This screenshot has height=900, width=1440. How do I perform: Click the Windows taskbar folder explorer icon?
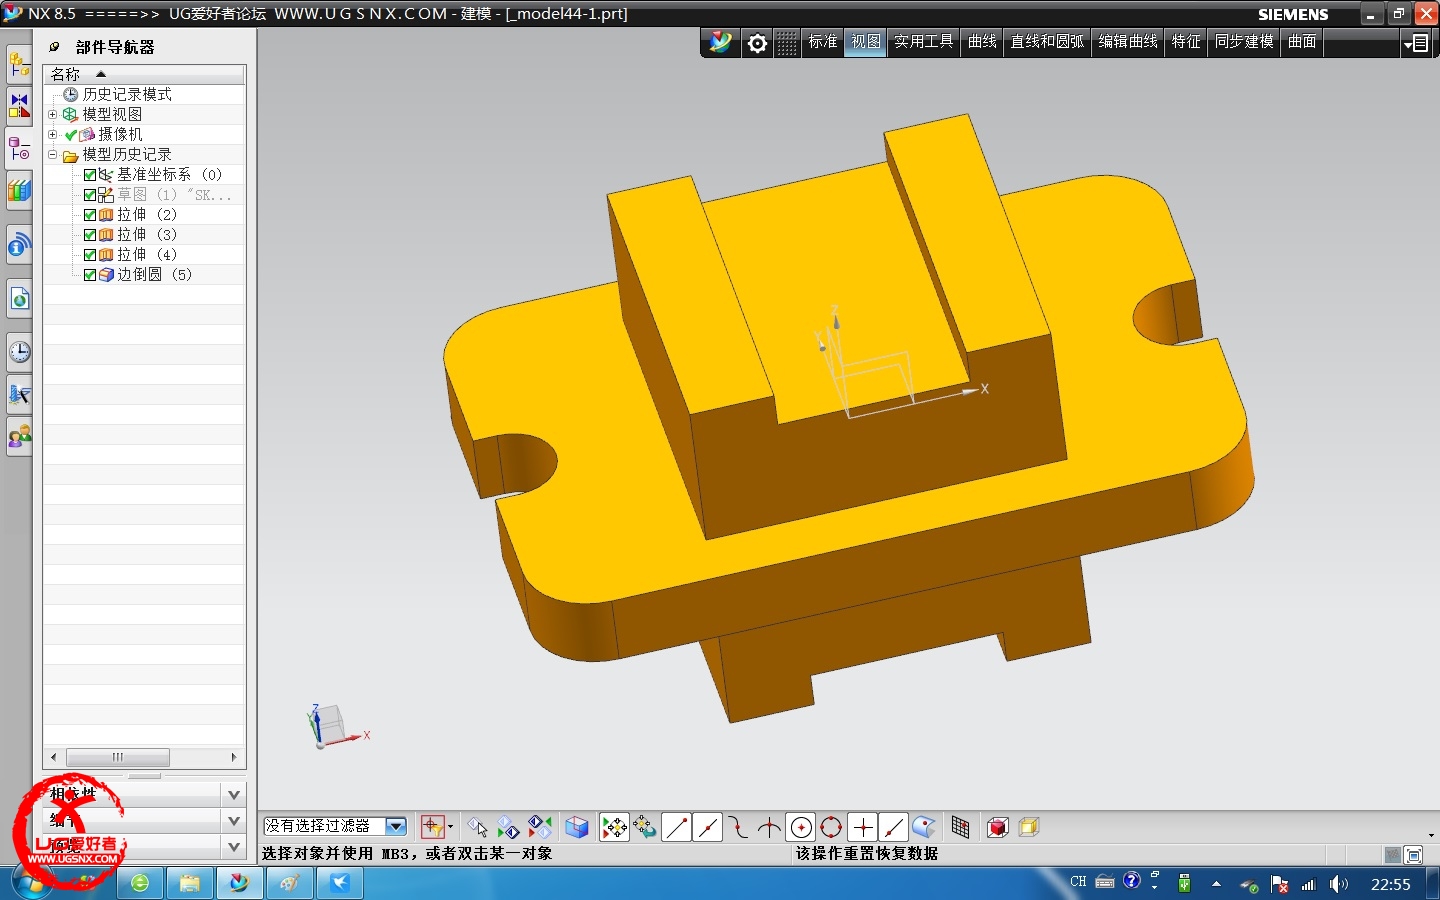189,883
